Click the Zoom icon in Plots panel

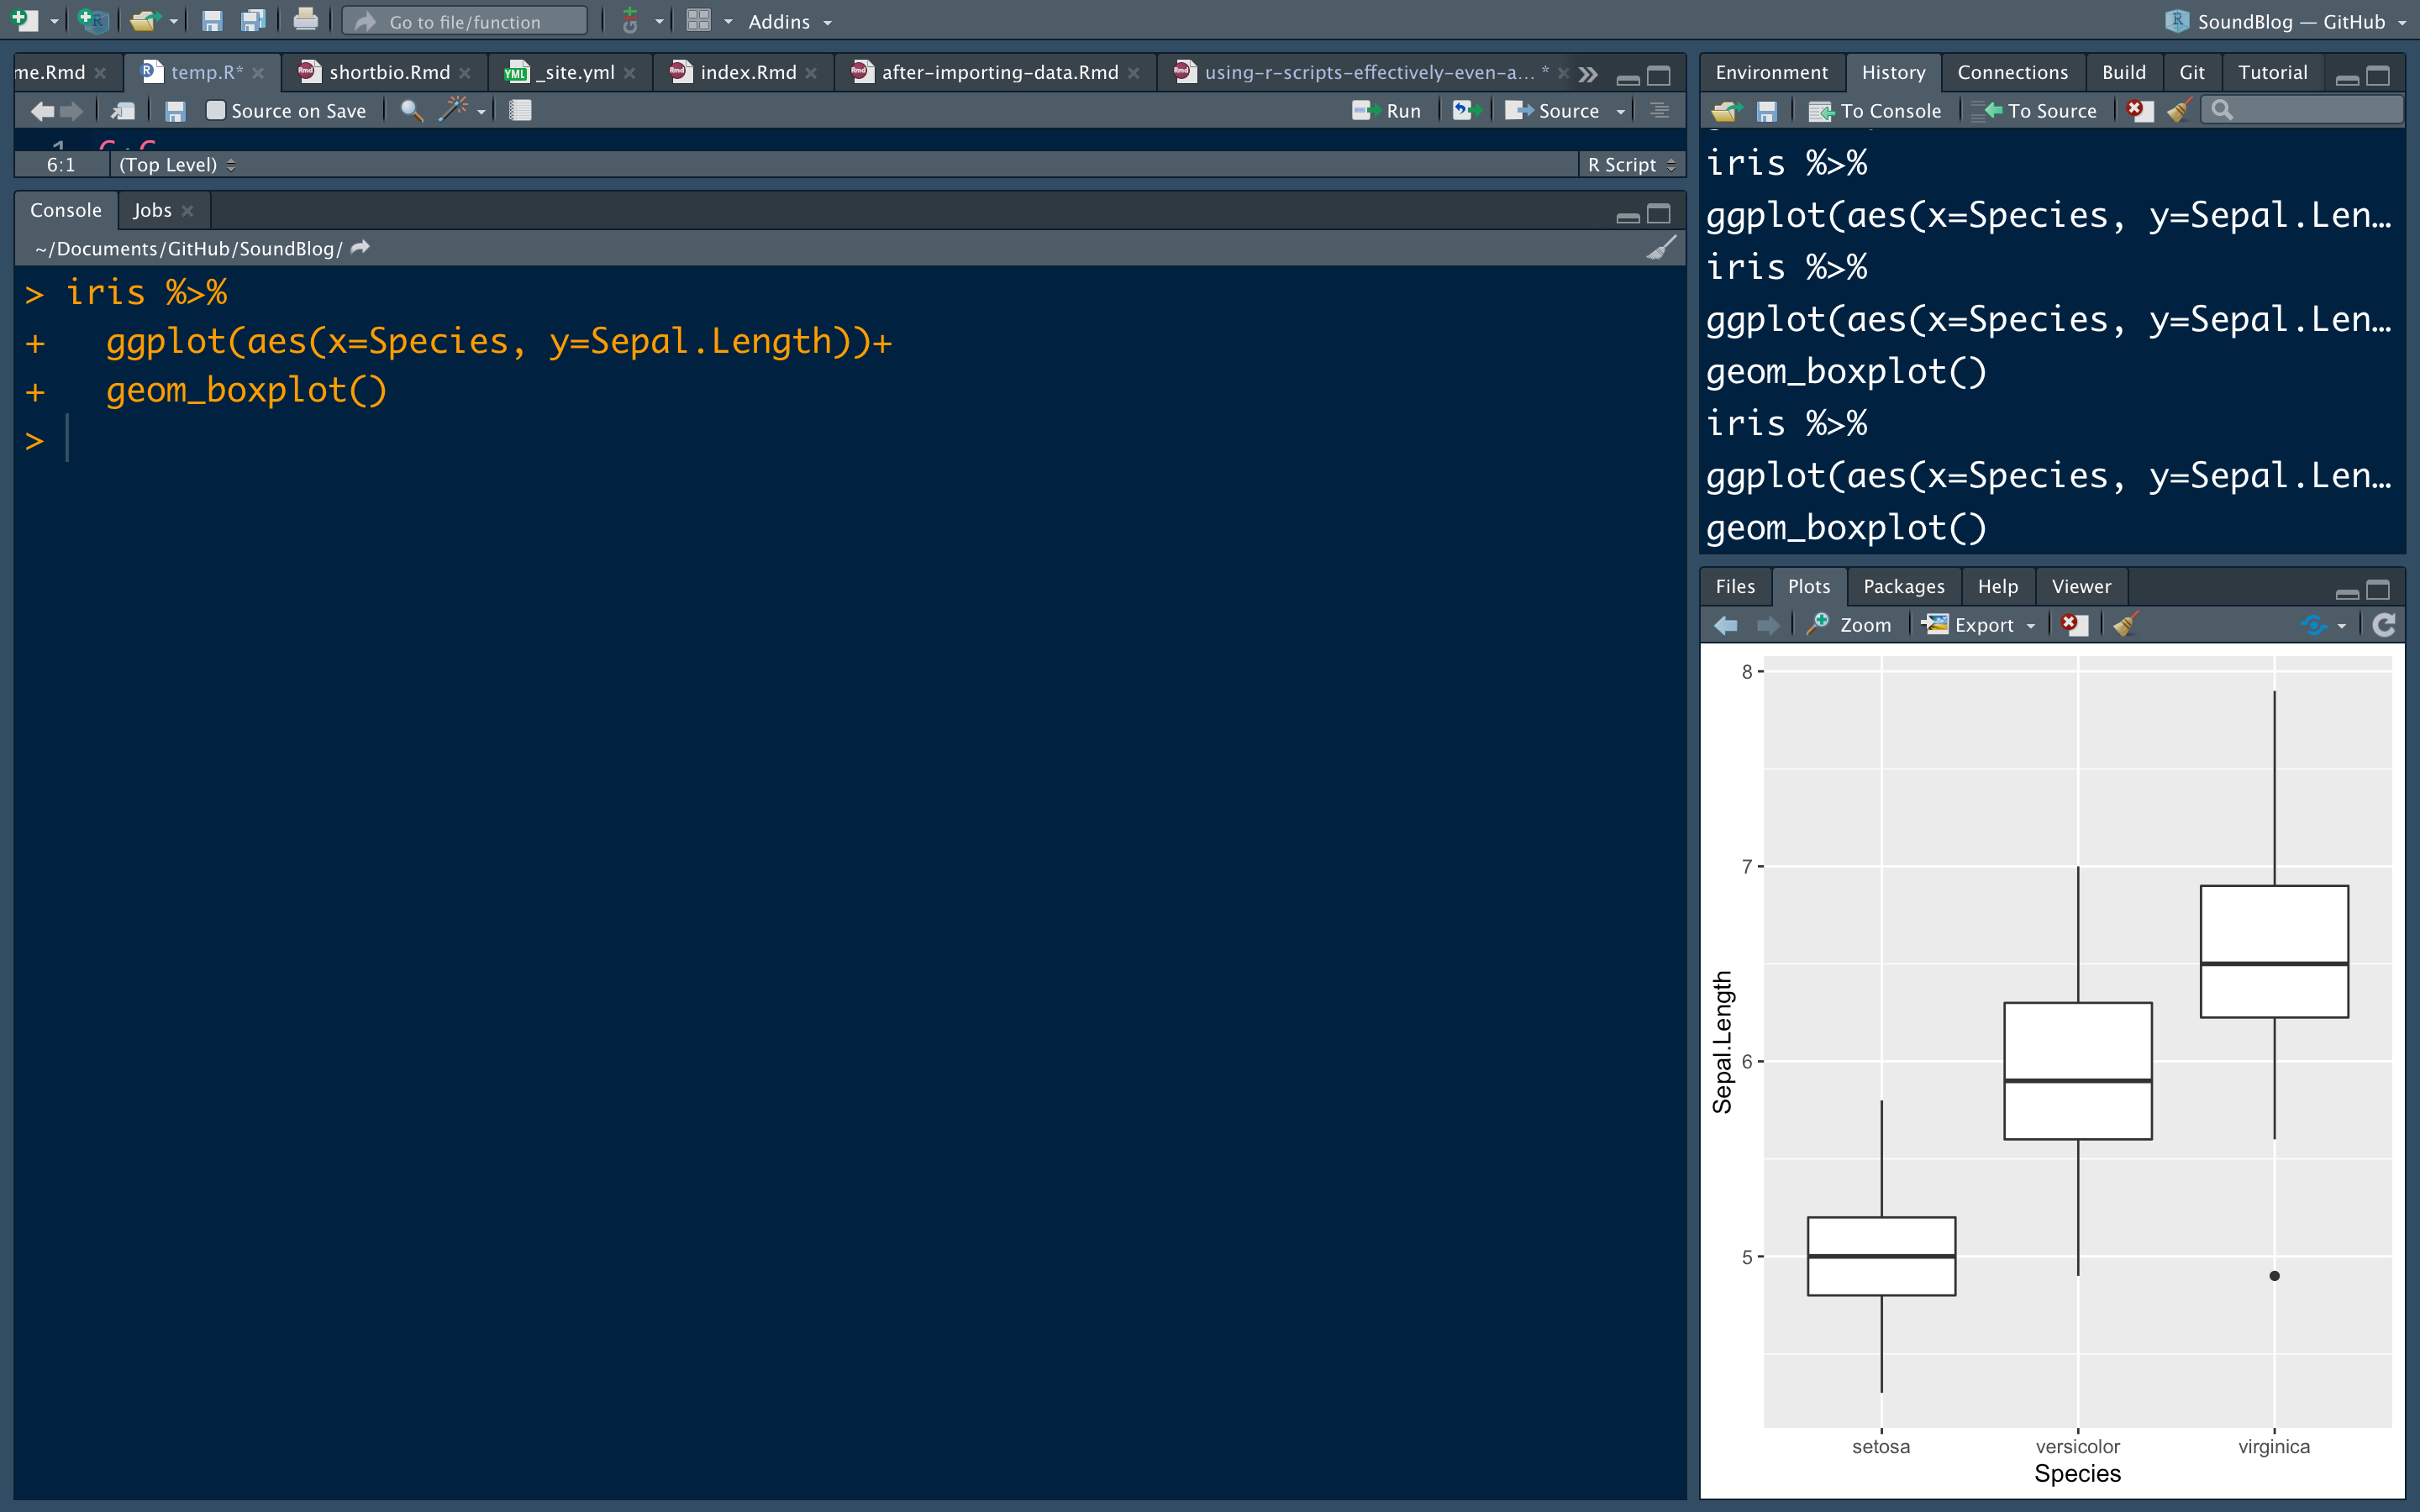pyautogui.click(x=1850, y=623)
